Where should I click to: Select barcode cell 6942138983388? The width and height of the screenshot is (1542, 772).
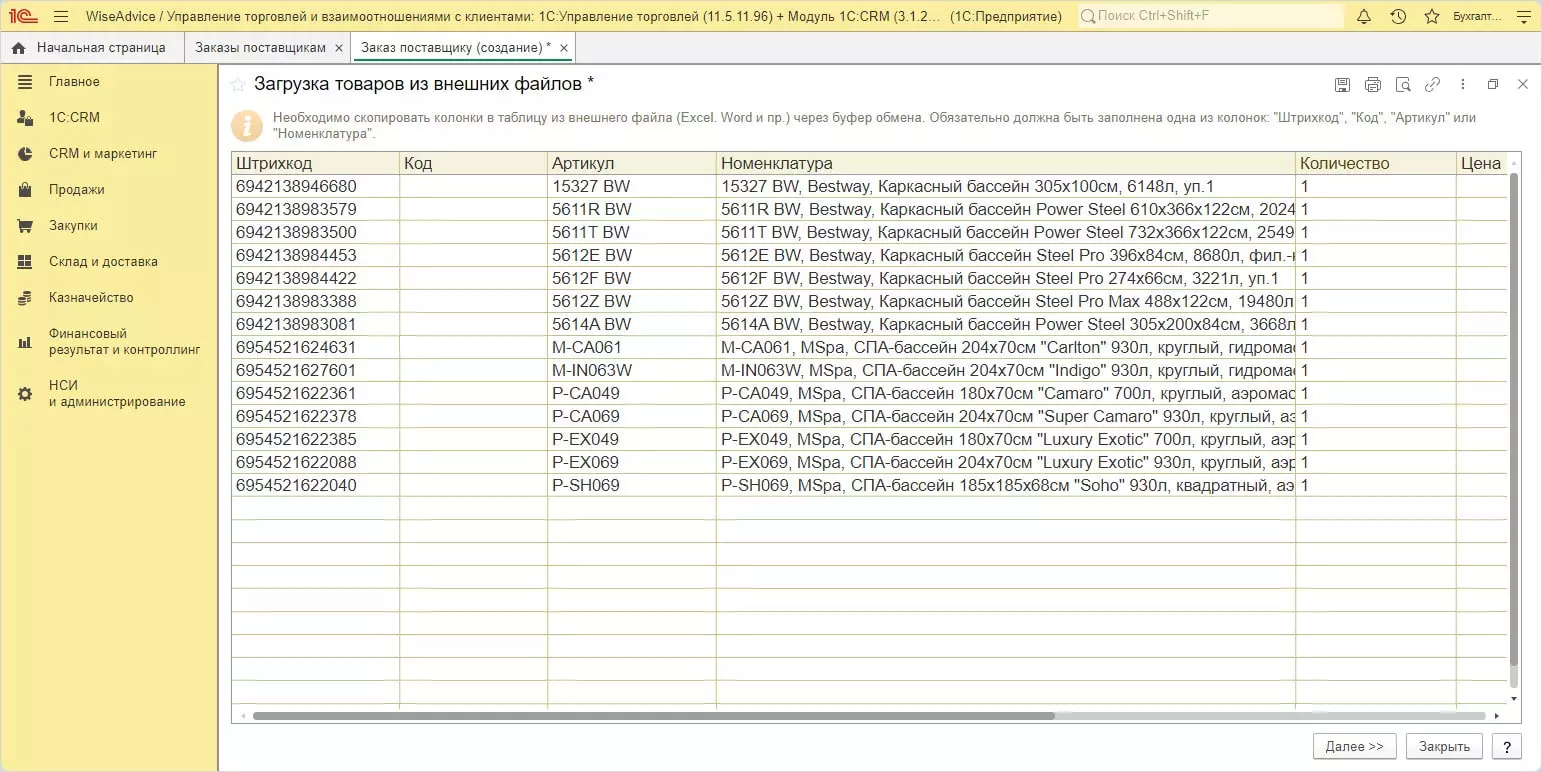315,301
